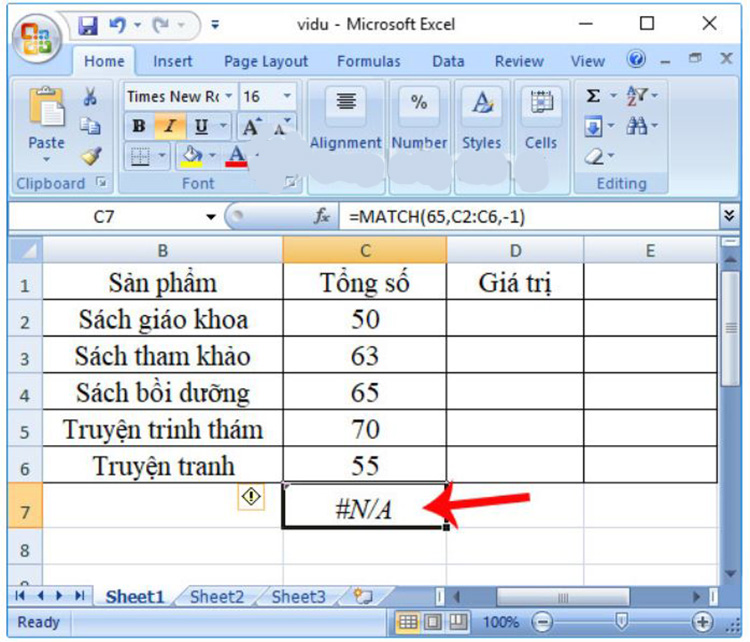The image size is (750, 642).
Task: Click the Fill down icon
Action: click(x=593, y=127)
